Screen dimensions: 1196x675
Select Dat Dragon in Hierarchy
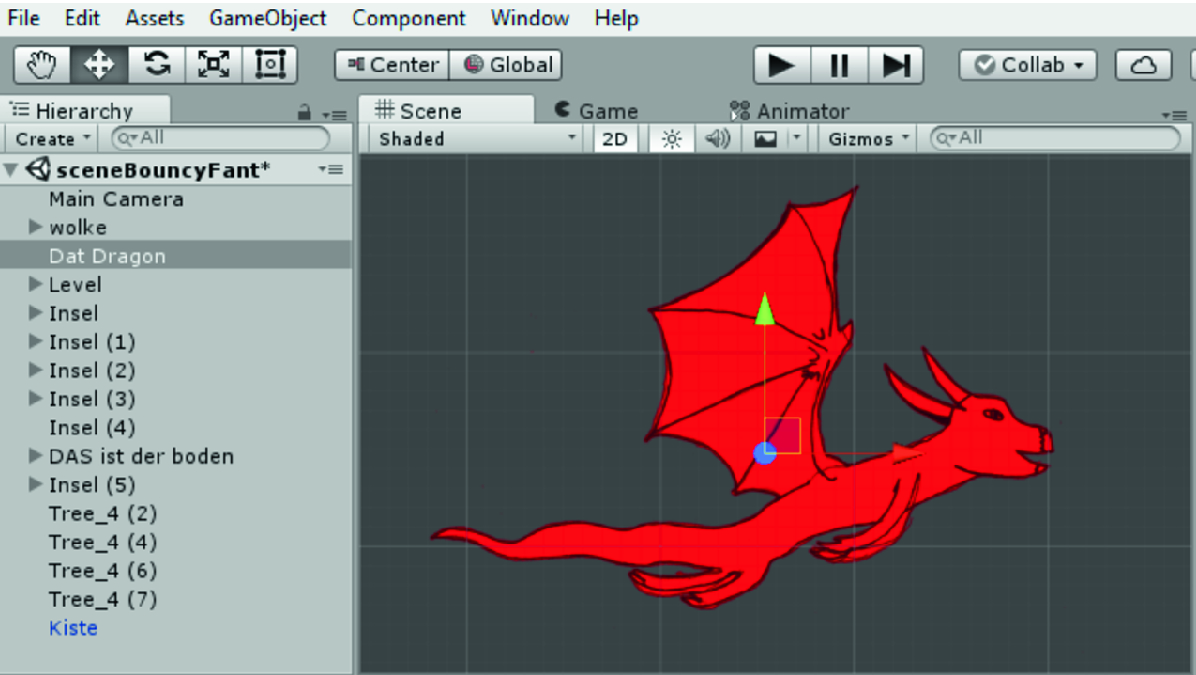coord(176,256)
